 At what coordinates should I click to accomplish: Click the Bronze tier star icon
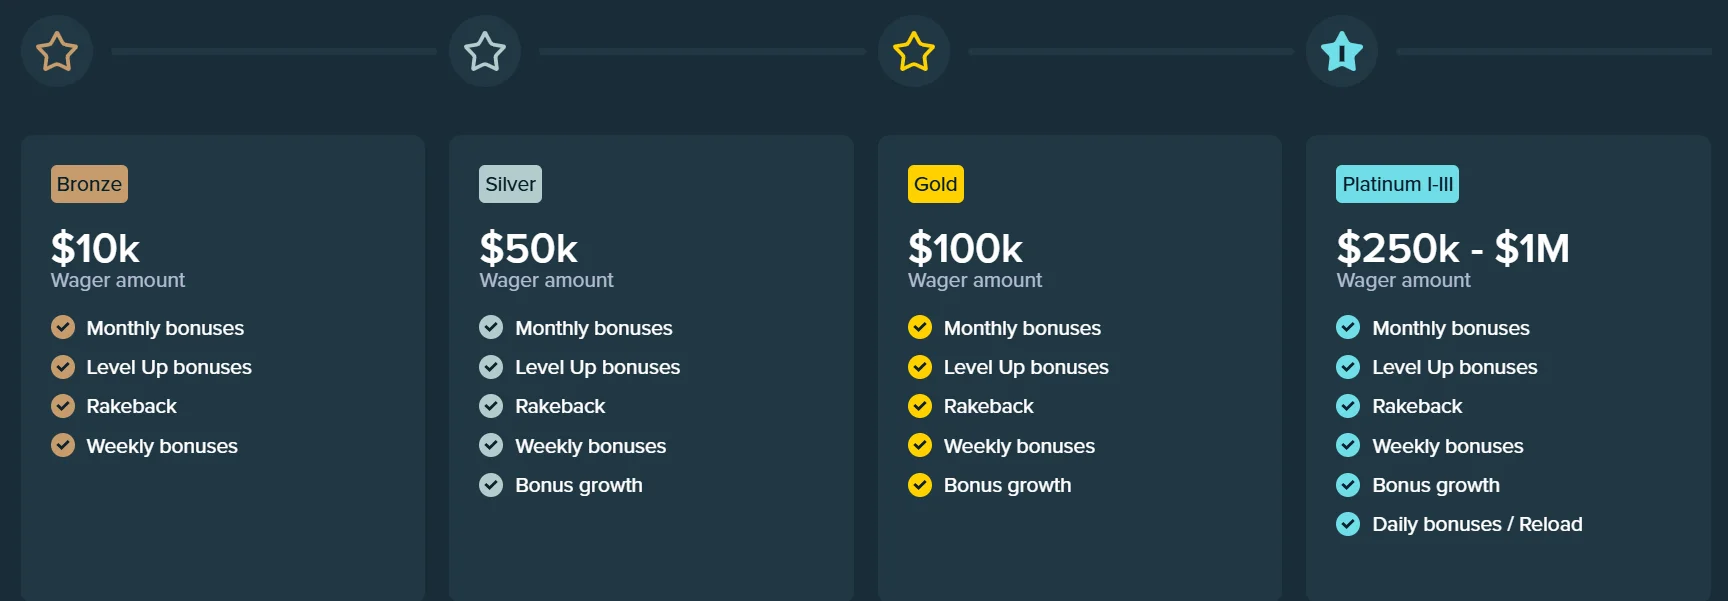tap(57, 51)
